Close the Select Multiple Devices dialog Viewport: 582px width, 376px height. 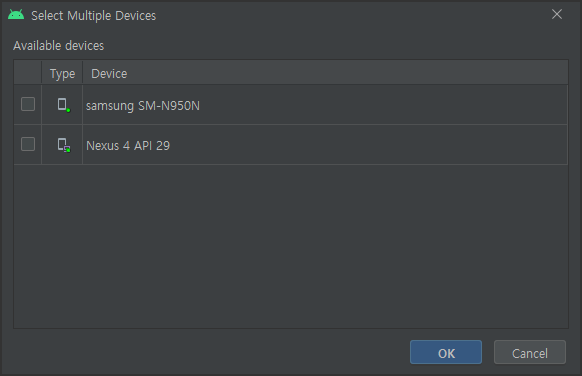[557, 14]
